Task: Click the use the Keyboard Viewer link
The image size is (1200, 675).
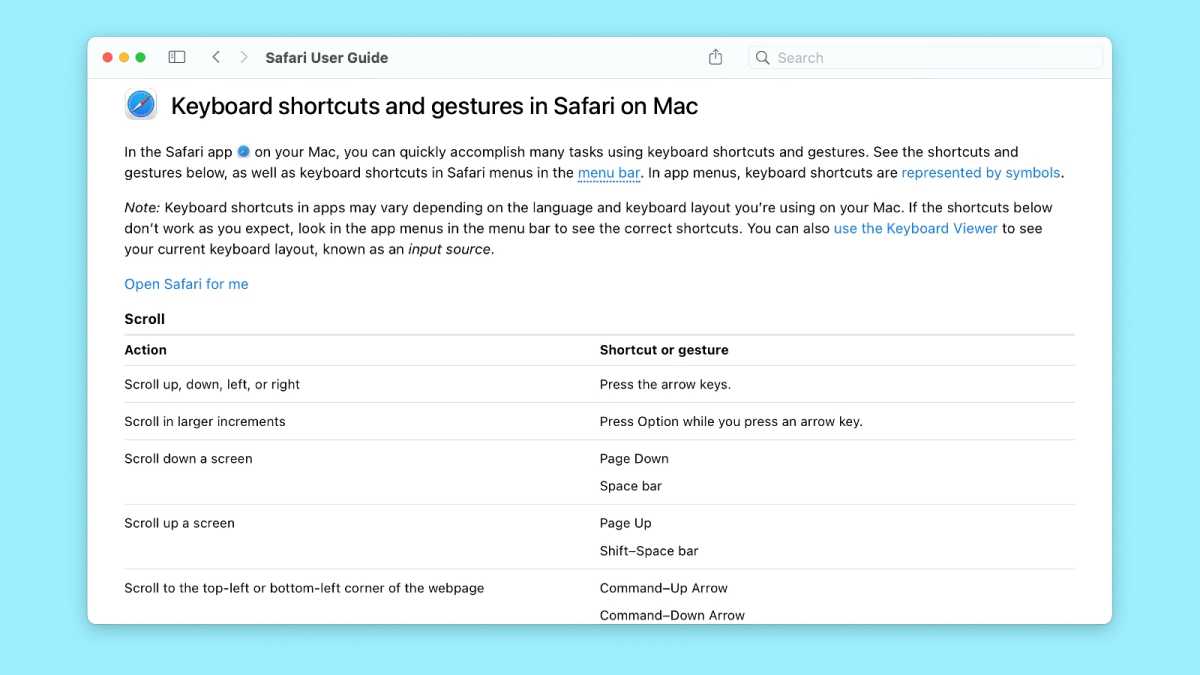Action: click(915, 228)
